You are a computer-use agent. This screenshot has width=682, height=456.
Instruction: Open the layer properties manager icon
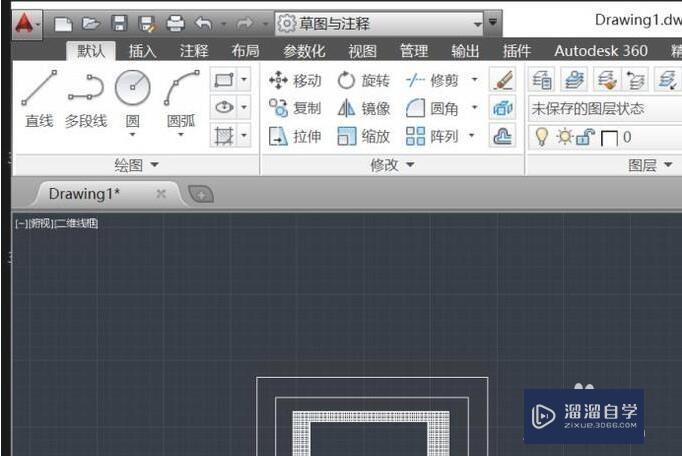(x=542, y=80)
